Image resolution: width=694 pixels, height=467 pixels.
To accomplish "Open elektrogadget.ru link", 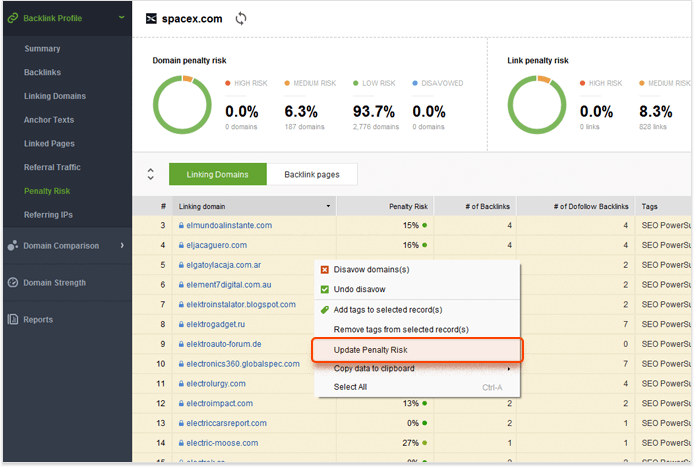I will pyautogui.click(x=216, y=324).
